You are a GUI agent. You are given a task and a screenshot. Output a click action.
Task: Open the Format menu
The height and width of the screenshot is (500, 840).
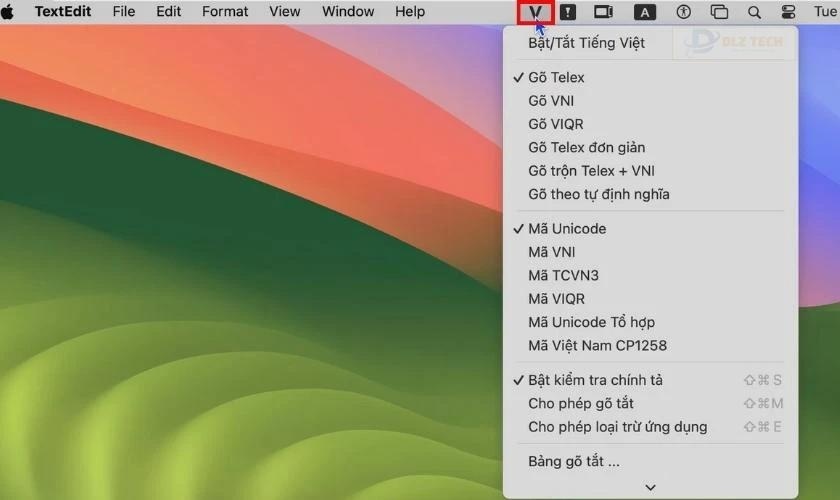pos(225,12)
